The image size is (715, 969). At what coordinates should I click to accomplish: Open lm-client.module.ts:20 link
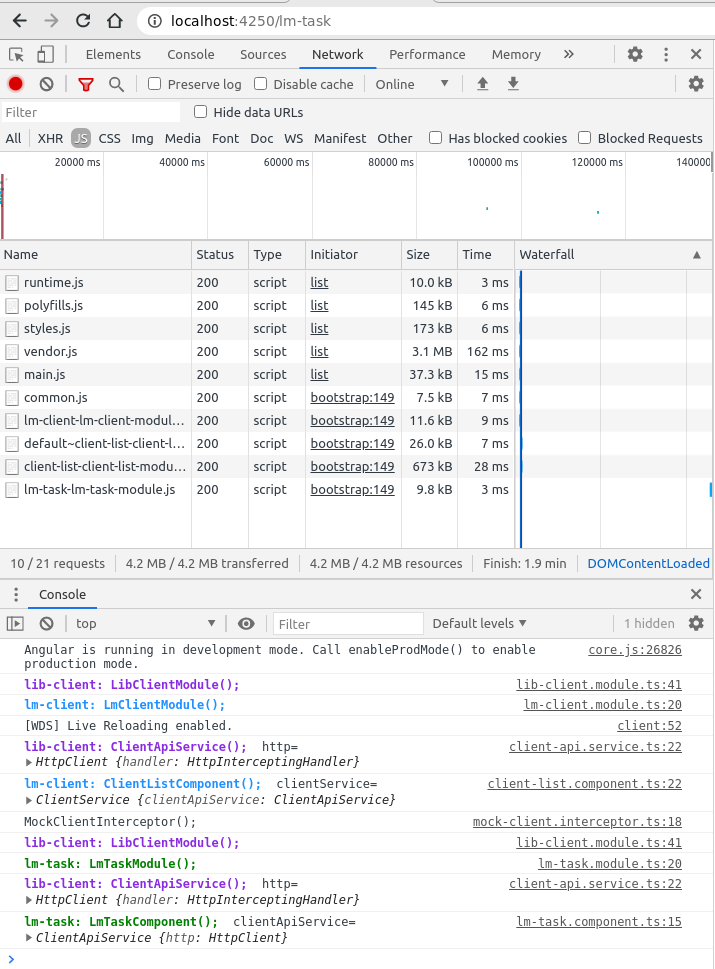(x=603, y=705)
